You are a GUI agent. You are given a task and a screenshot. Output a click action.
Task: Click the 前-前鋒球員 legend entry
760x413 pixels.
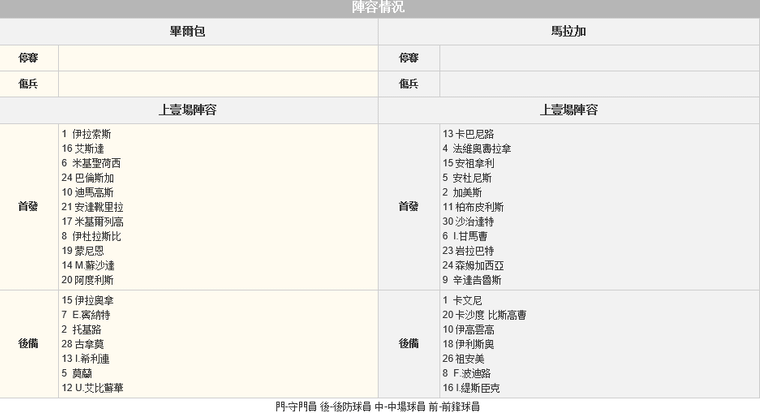454,407
